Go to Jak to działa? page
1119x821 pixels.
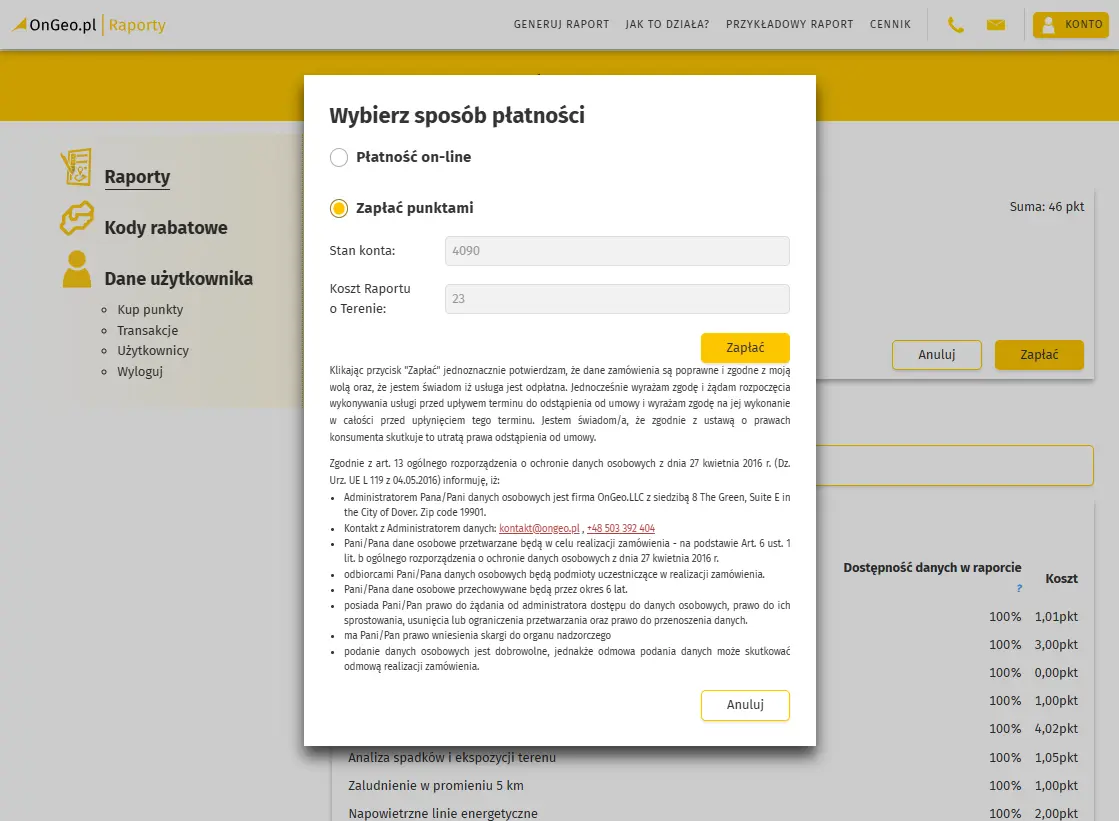tap(667, 25)
